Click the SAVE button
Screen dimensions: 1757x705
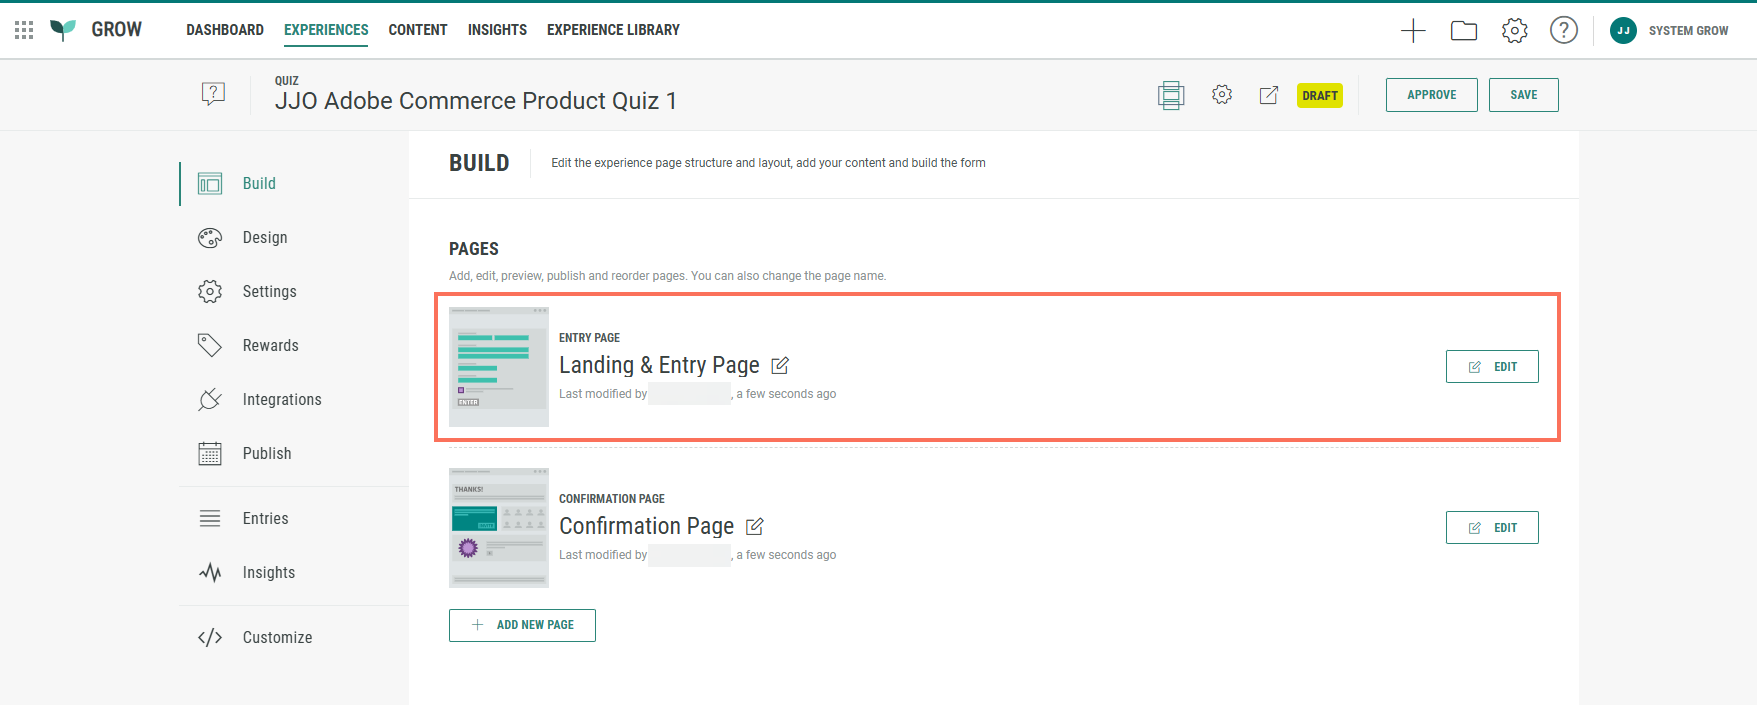point(1524,95)
